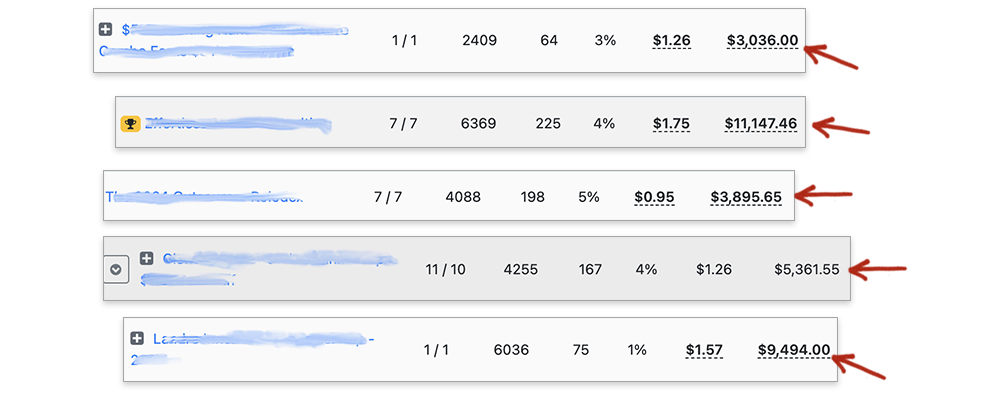Click the underlined $1.26 in first row
1000x400 pixels.
(x=672, y=41)
